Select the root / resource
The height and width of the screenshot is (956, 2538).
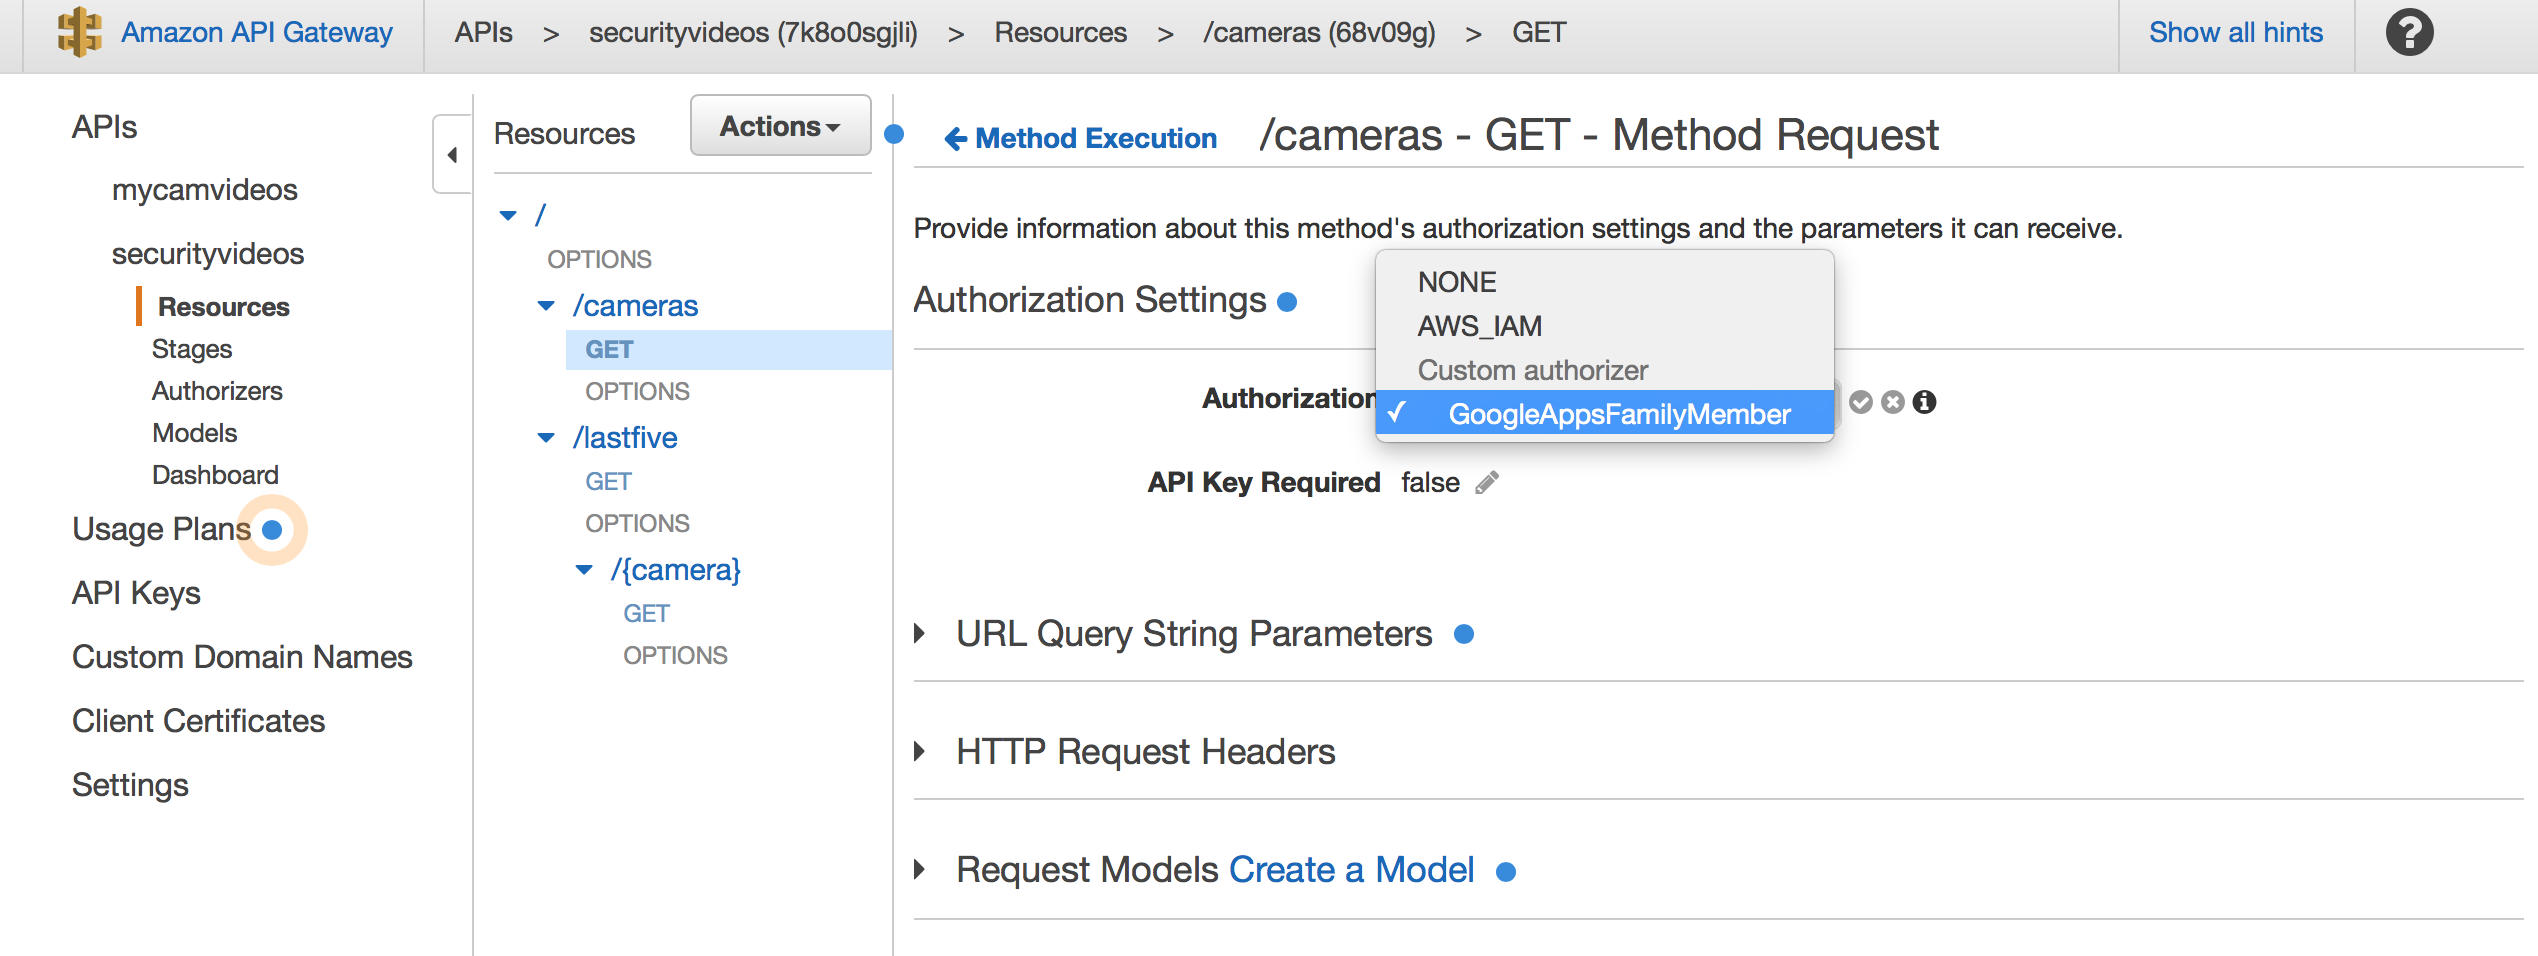pyautogui.click(x=541, y=215)
